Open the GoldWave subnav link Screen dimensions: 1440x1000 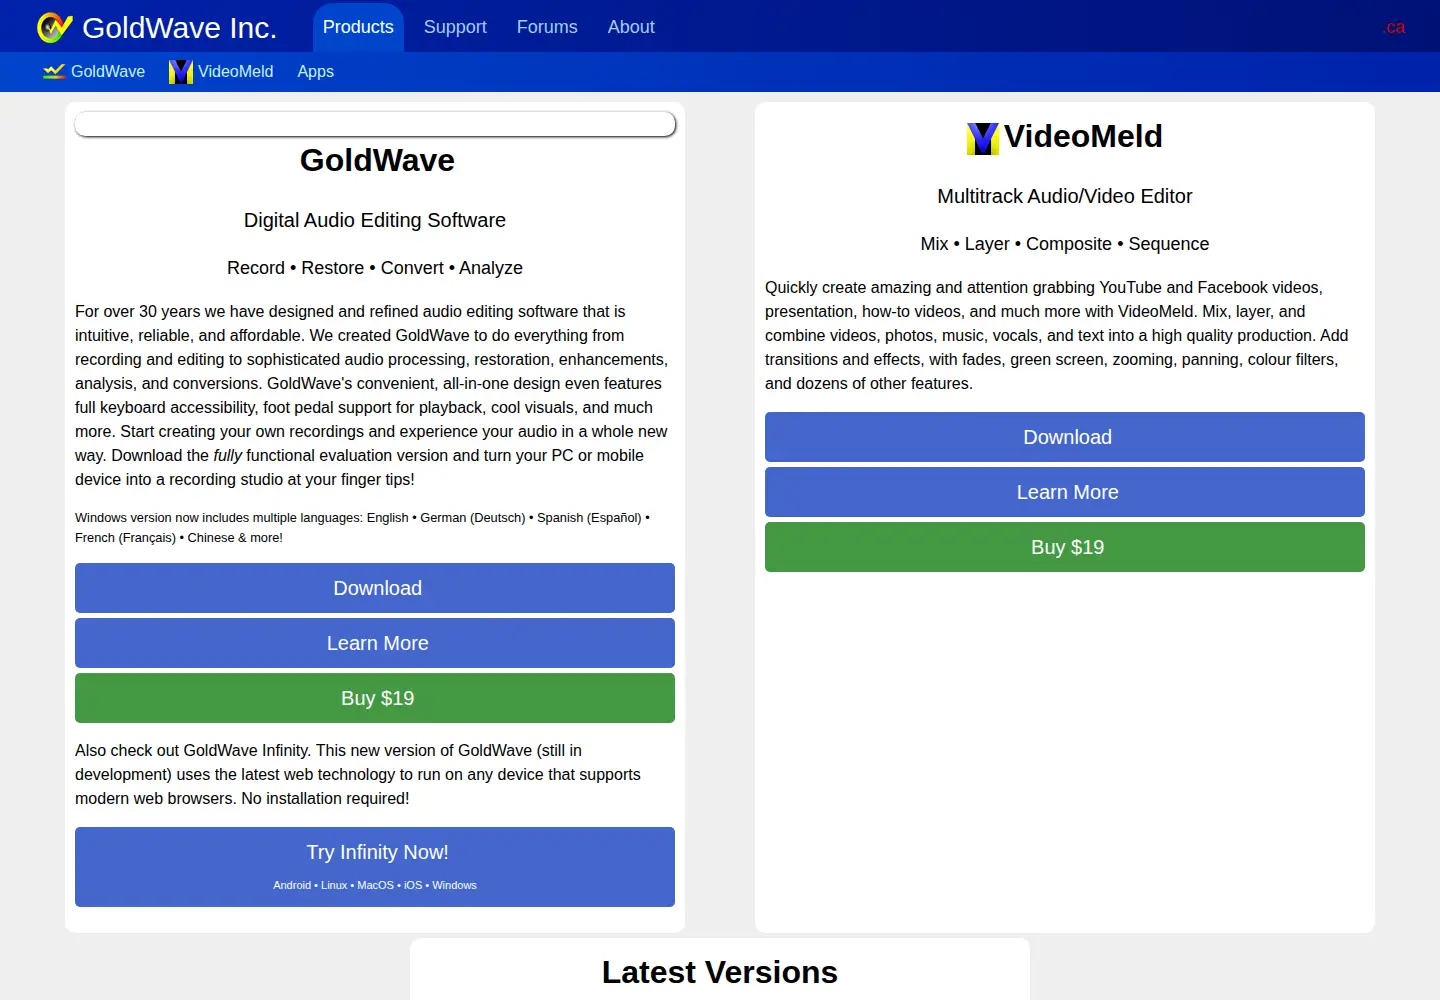(108, 71)
